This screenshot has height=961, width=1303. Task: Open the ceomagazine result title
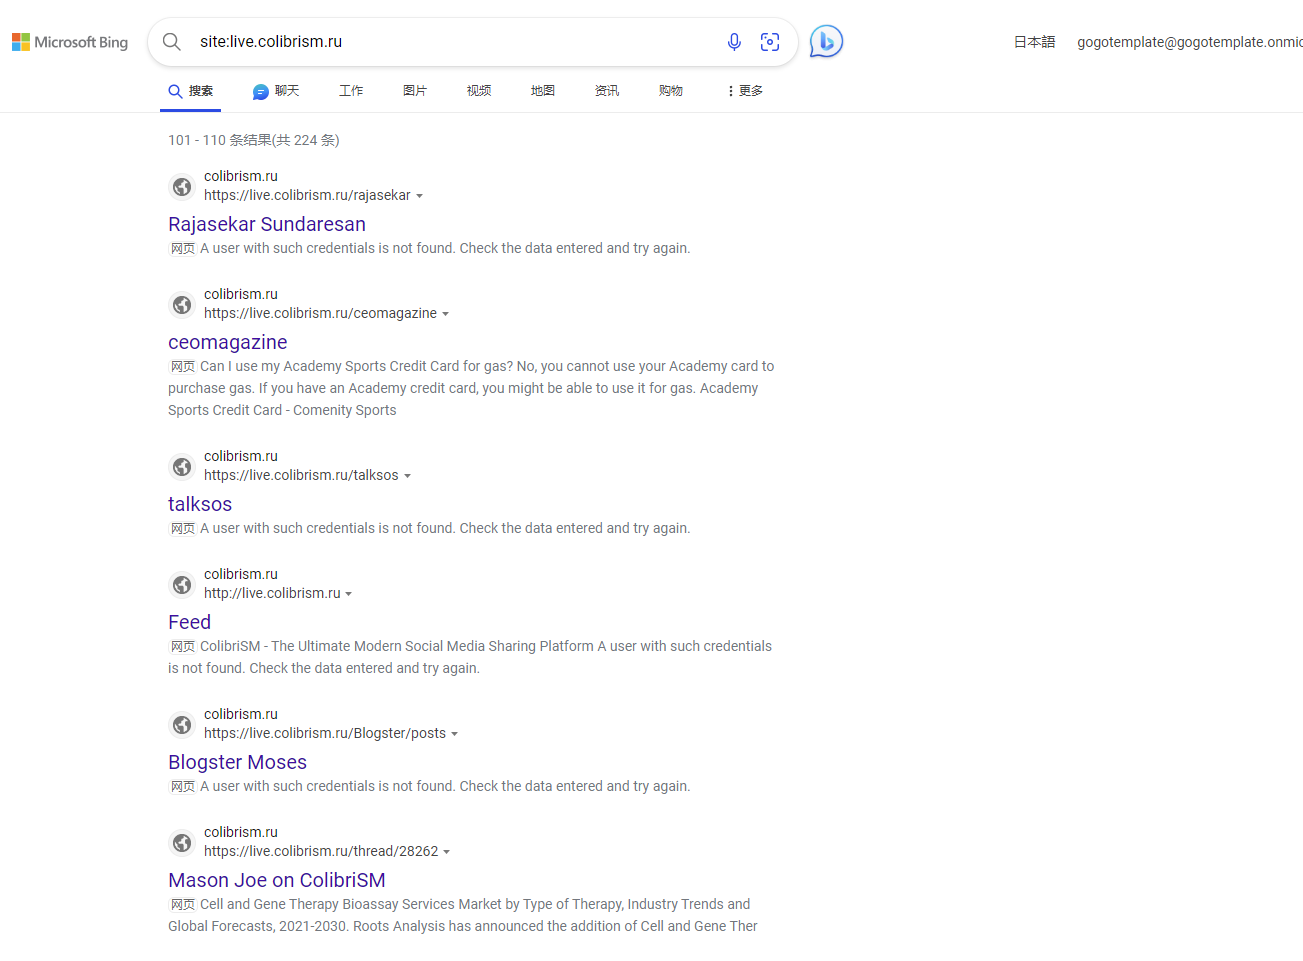click(x=228, y=342)
